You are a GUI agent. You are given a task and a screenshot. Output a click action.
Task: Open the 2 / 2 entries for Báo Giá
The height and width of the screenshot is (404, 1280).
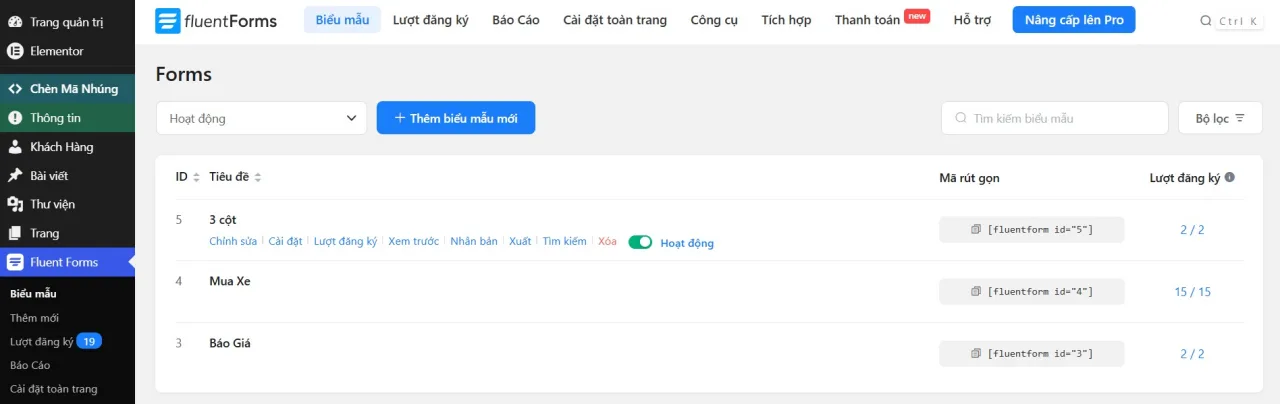pos(1192,354)
